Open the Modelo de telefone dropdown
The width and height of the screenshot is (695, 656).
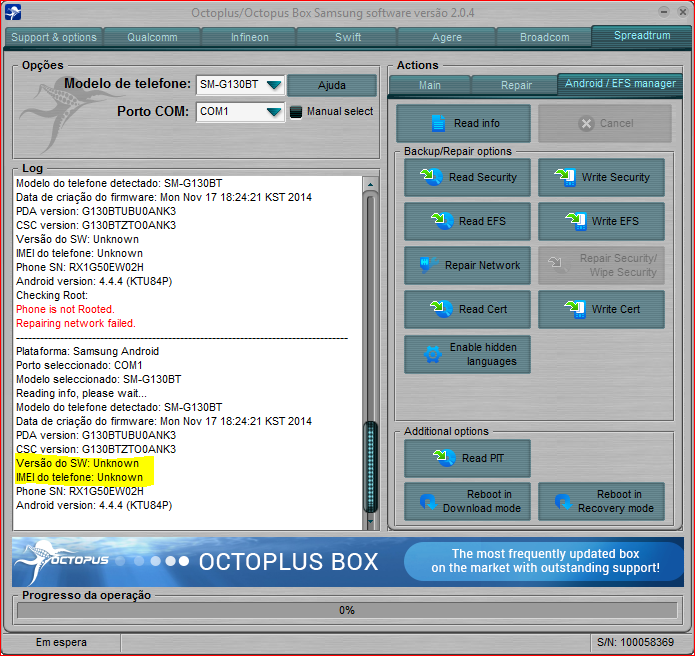241,85
